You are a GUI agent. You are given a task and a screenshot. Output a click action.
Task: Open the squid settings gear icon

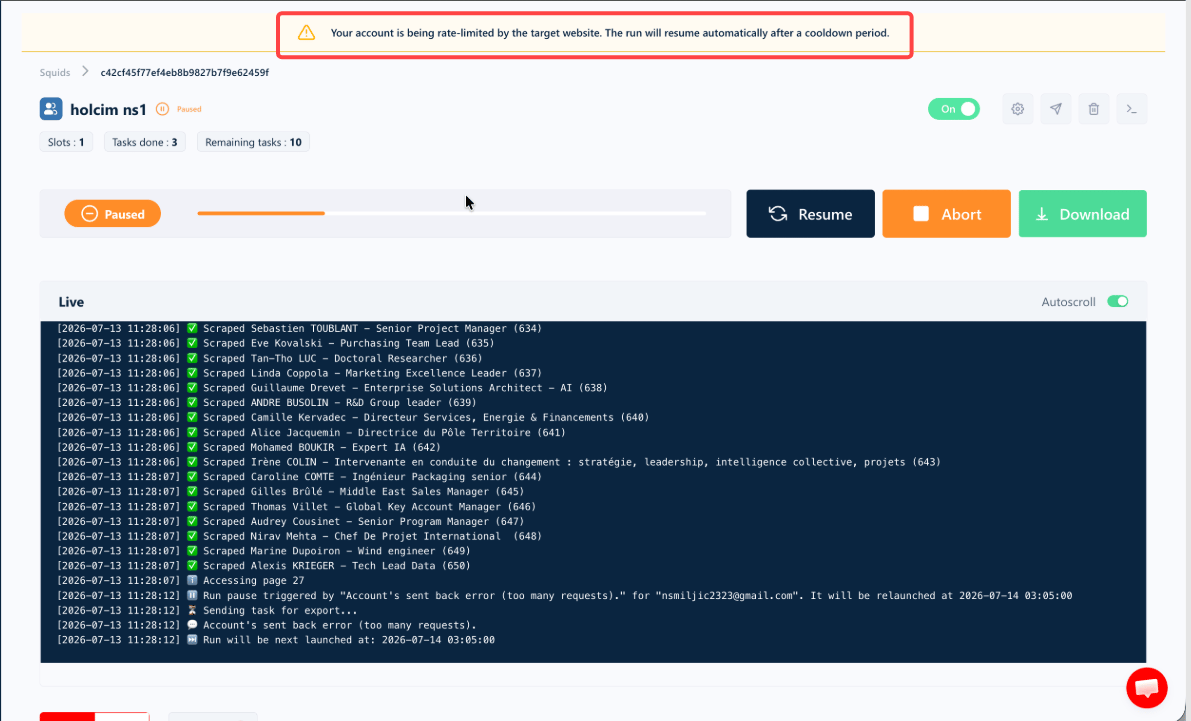pos(1017,109)
